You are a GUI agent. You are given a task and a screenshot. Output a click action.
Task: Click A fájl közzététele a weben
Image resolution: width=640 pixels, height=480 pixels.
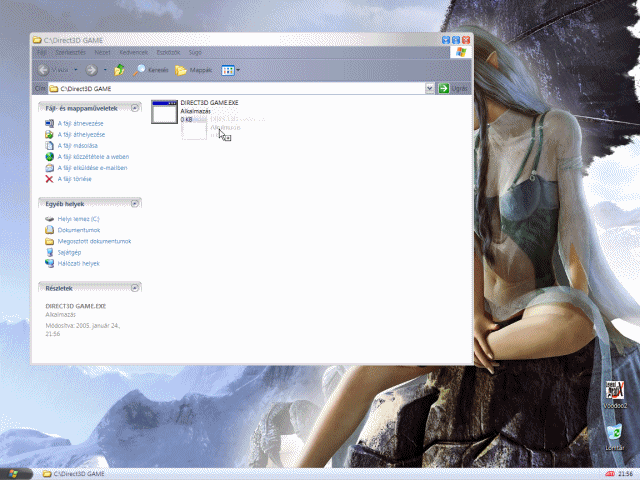(93, 157)
